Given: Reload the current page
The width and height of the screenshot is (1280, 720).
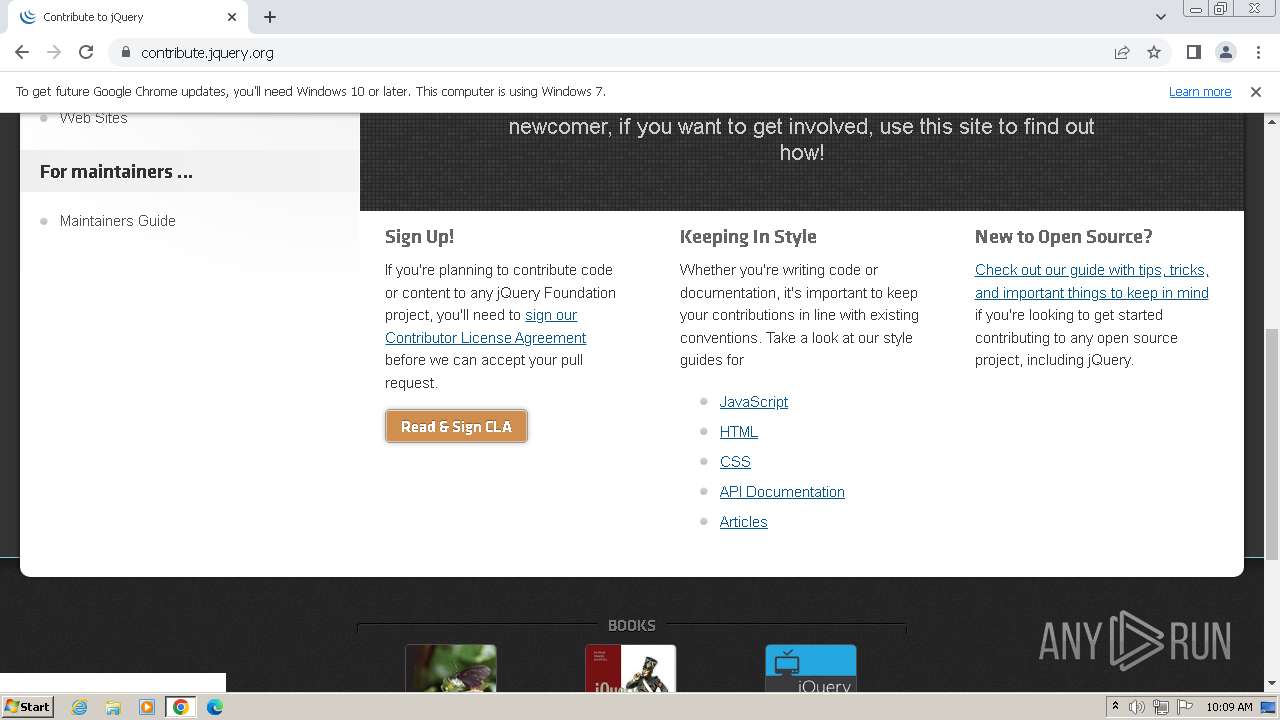Looking at the screenshot, I should 86,52.
